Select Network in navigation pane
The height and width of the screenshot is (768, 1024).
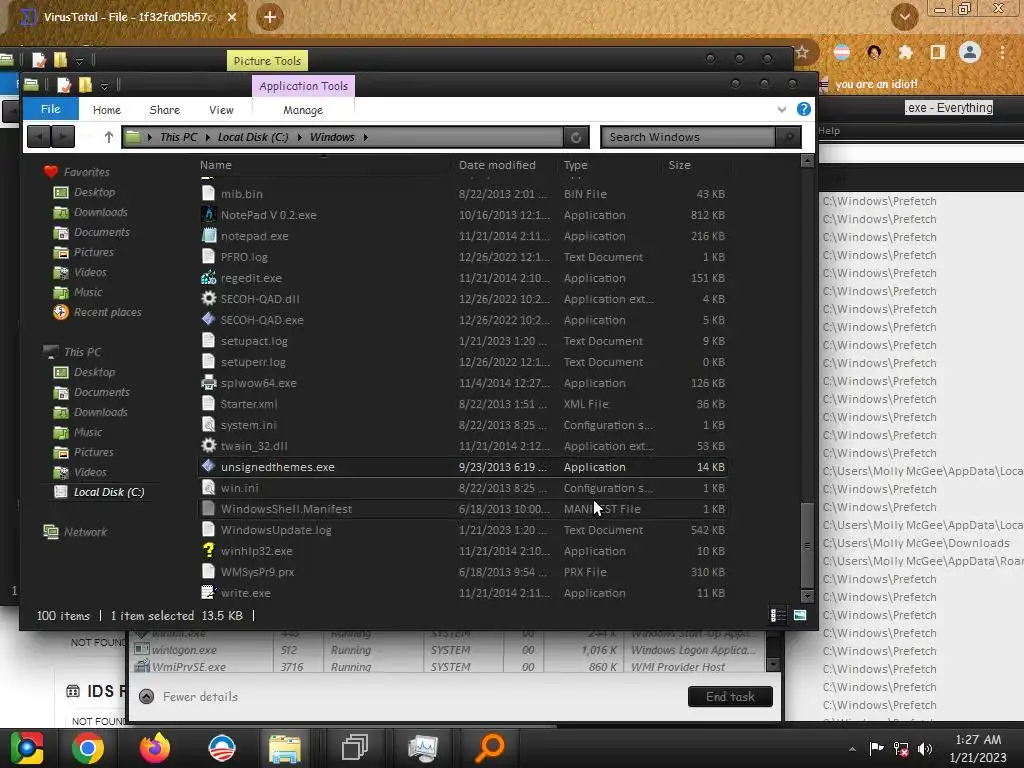coord(85,532)
